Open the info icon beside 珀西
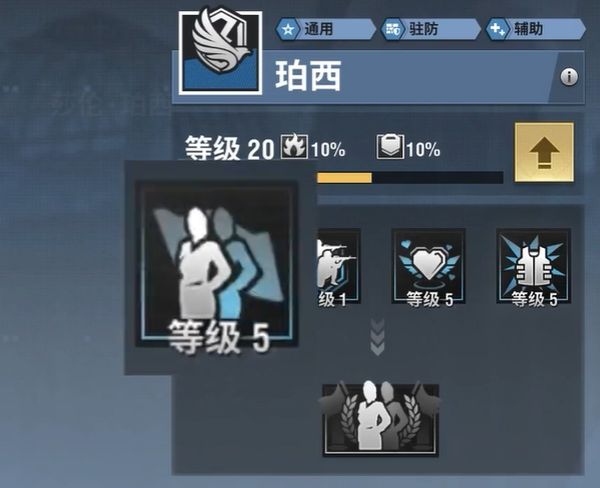The image size is (600, 488). coord(569,77)
